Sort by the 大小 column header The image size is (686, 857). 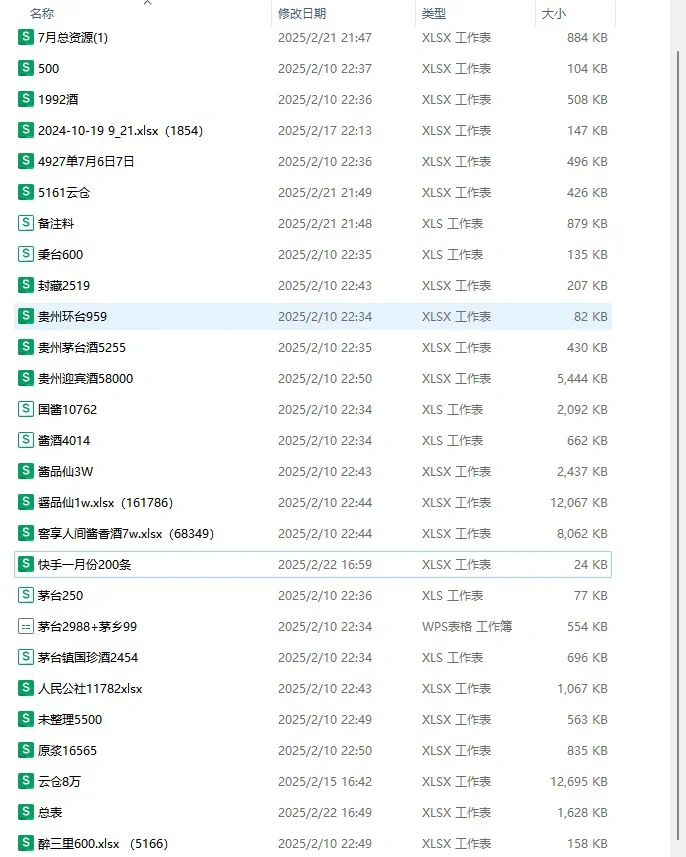[x=554, y=13]
